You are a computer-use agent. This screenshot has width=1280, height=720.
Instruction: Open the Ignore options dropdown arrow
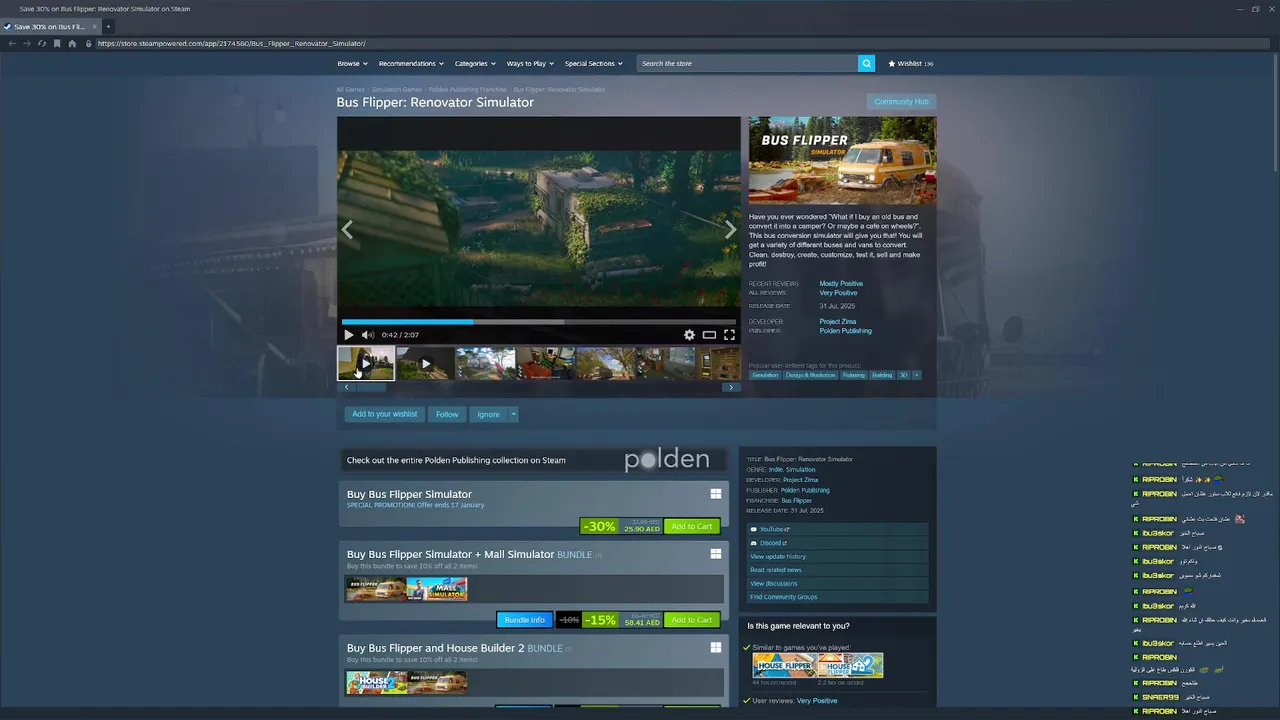click(x=514, y=414)
